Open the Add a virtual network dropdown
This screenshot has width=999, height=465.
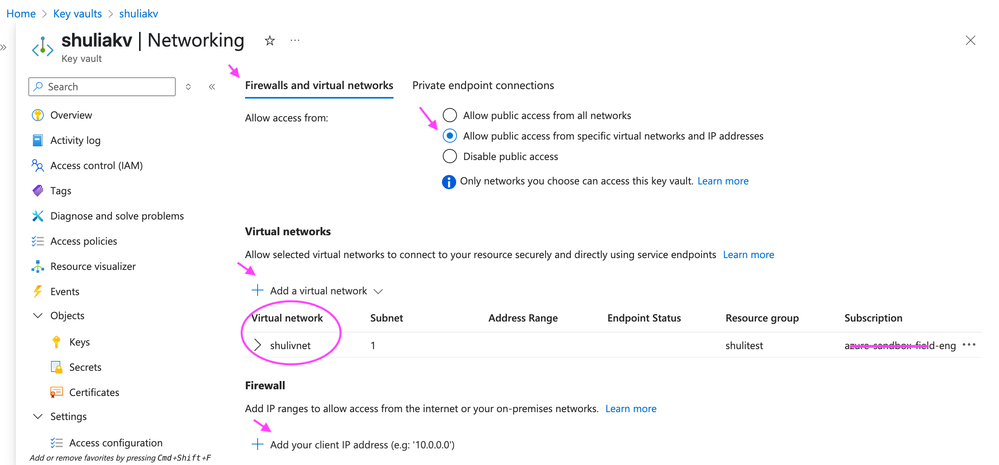click(318, 291)
